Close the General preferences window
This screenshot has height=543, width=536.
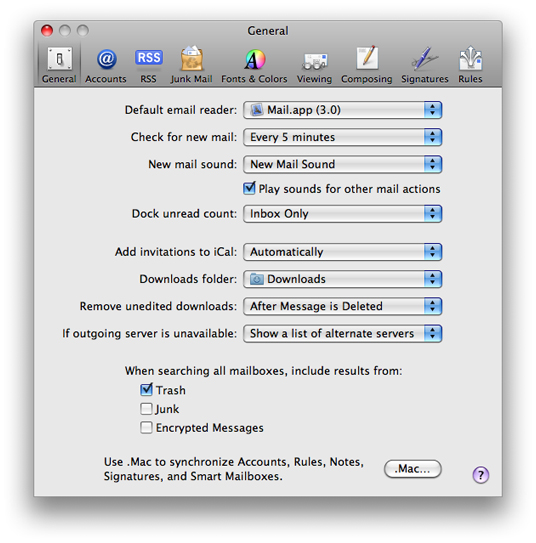(47, 31)
